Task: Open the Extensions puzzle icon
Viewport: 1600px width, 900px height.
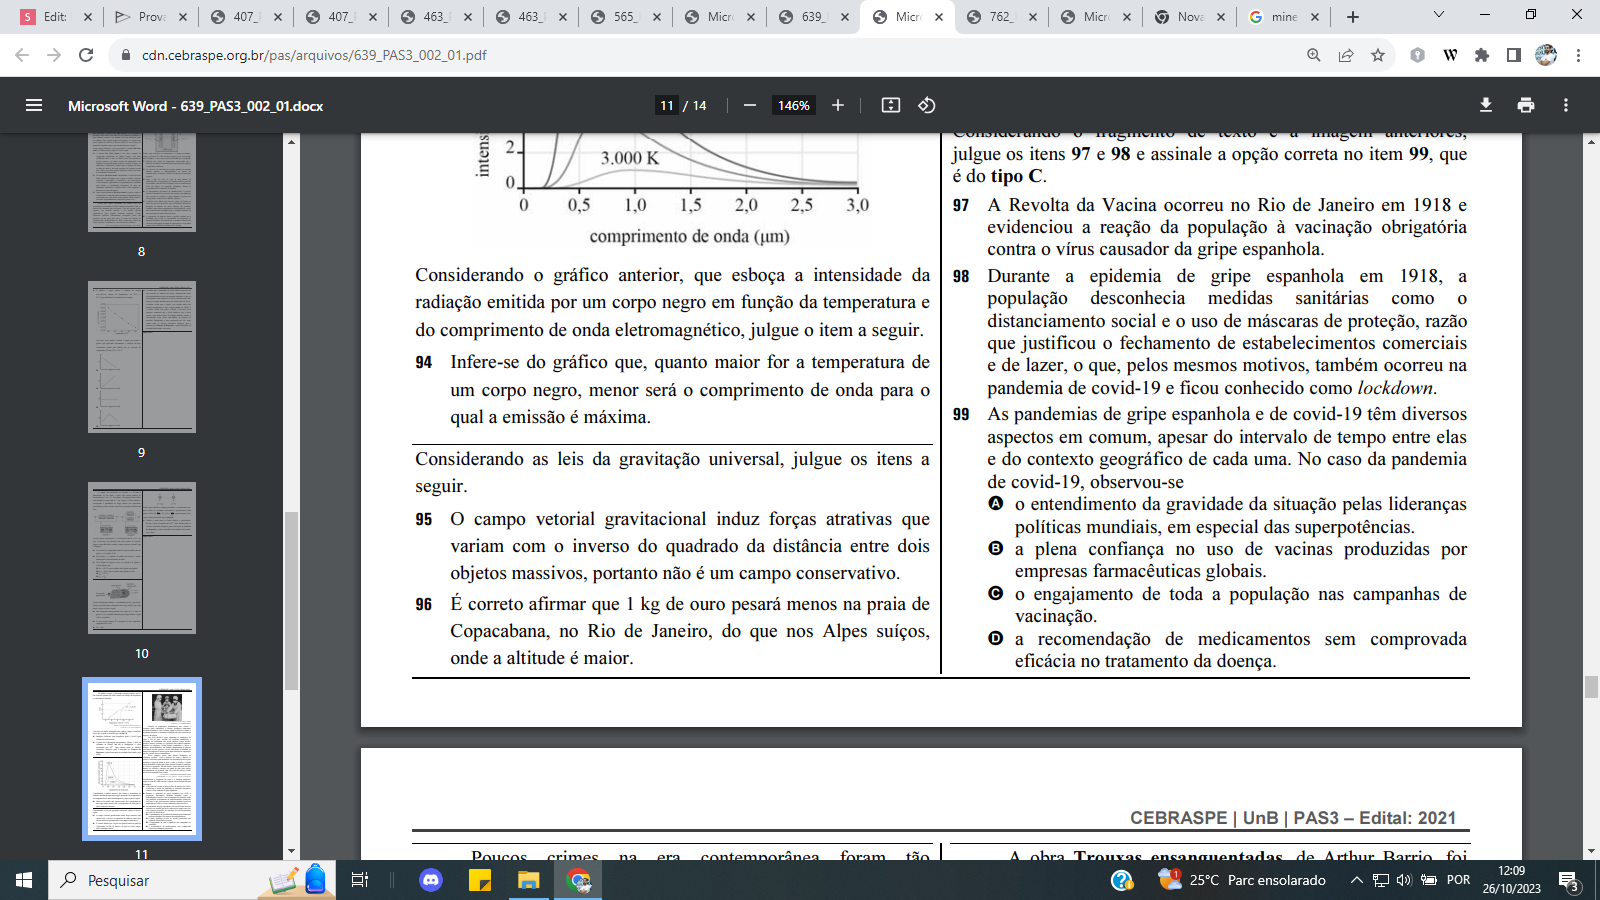Action: coord(1482,55)
